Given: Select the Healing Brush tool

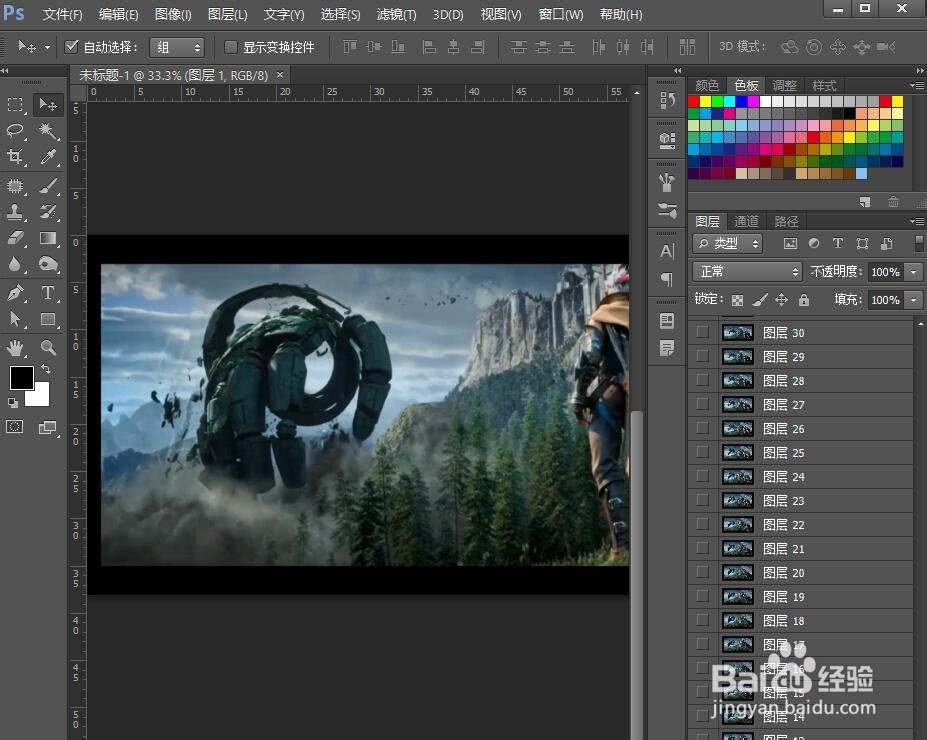Looking at the screenshot, I should 15,187.
